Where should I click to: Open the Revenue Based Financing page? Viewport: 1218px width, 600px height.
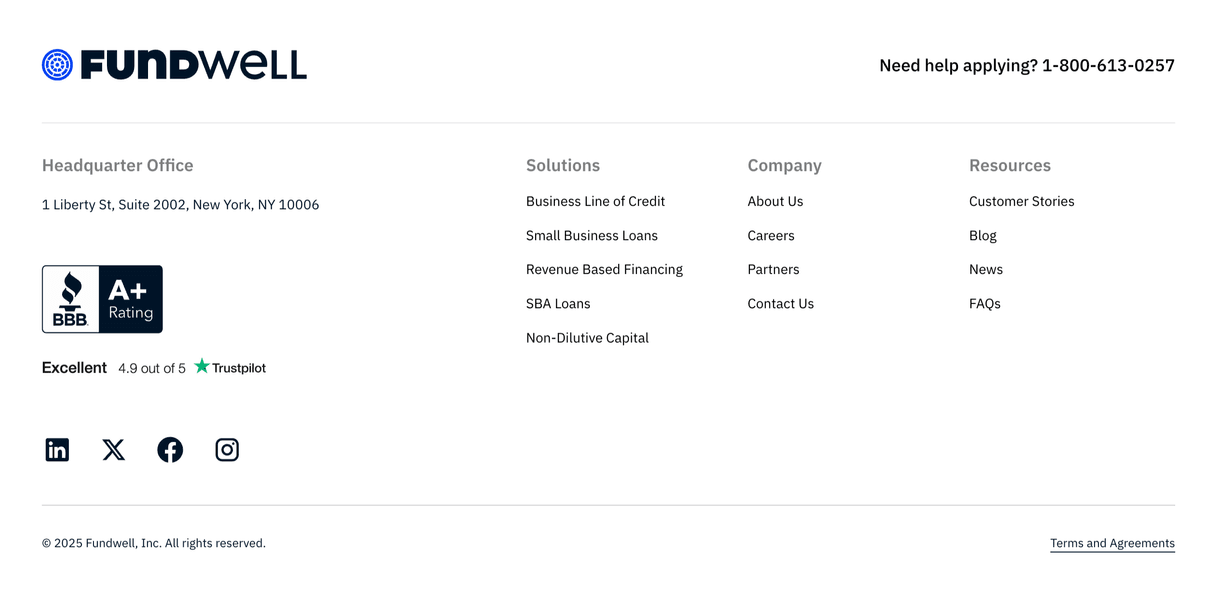click(604, 269)
